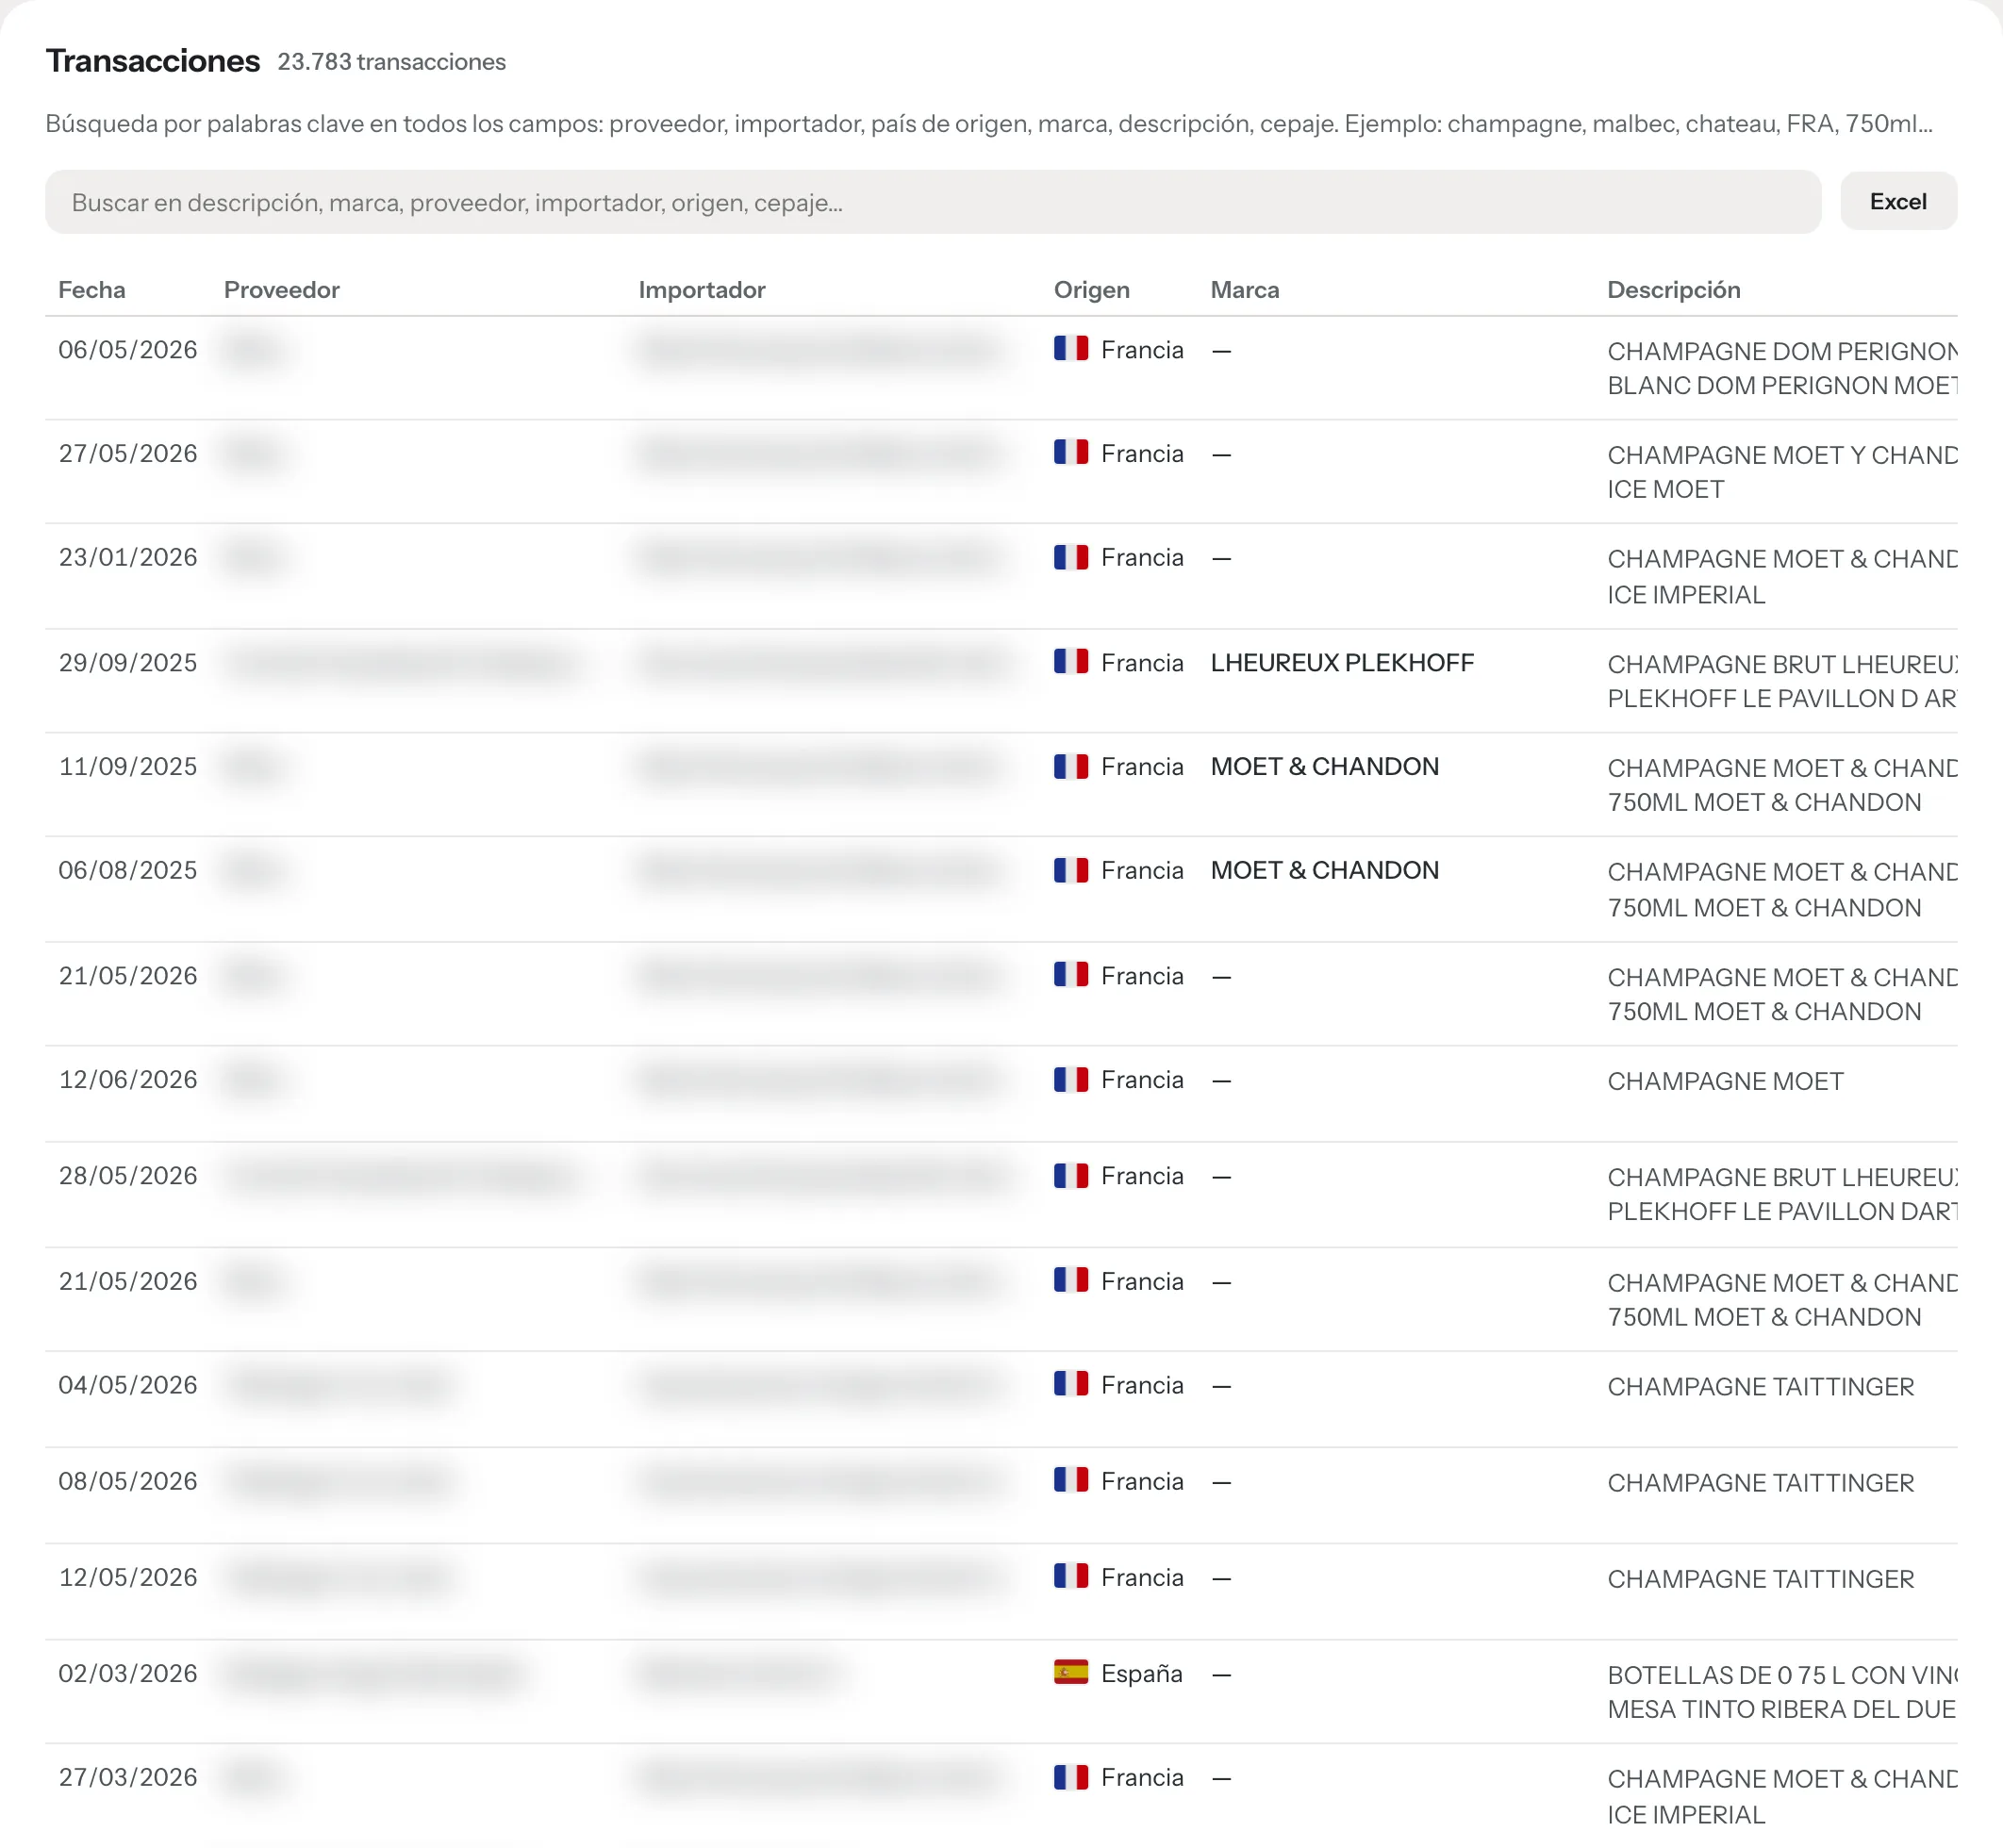
Task: Select the date 27/03/2026
Action: [128, 1778]
